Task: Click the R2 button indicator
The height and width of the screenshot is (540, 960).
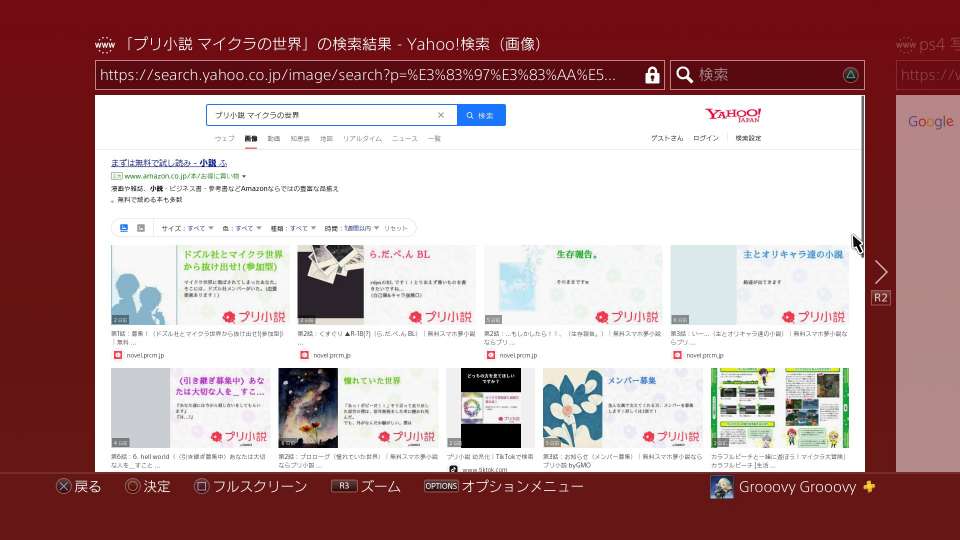Action: tap(880, 298)
